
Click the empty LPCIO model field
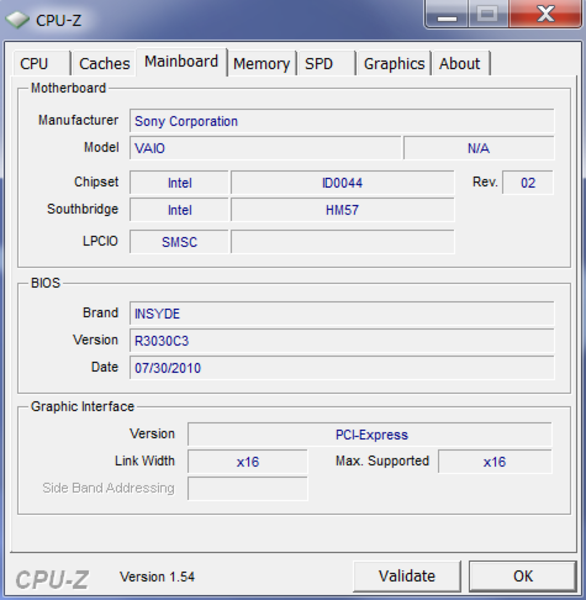(x=343, y=242)
